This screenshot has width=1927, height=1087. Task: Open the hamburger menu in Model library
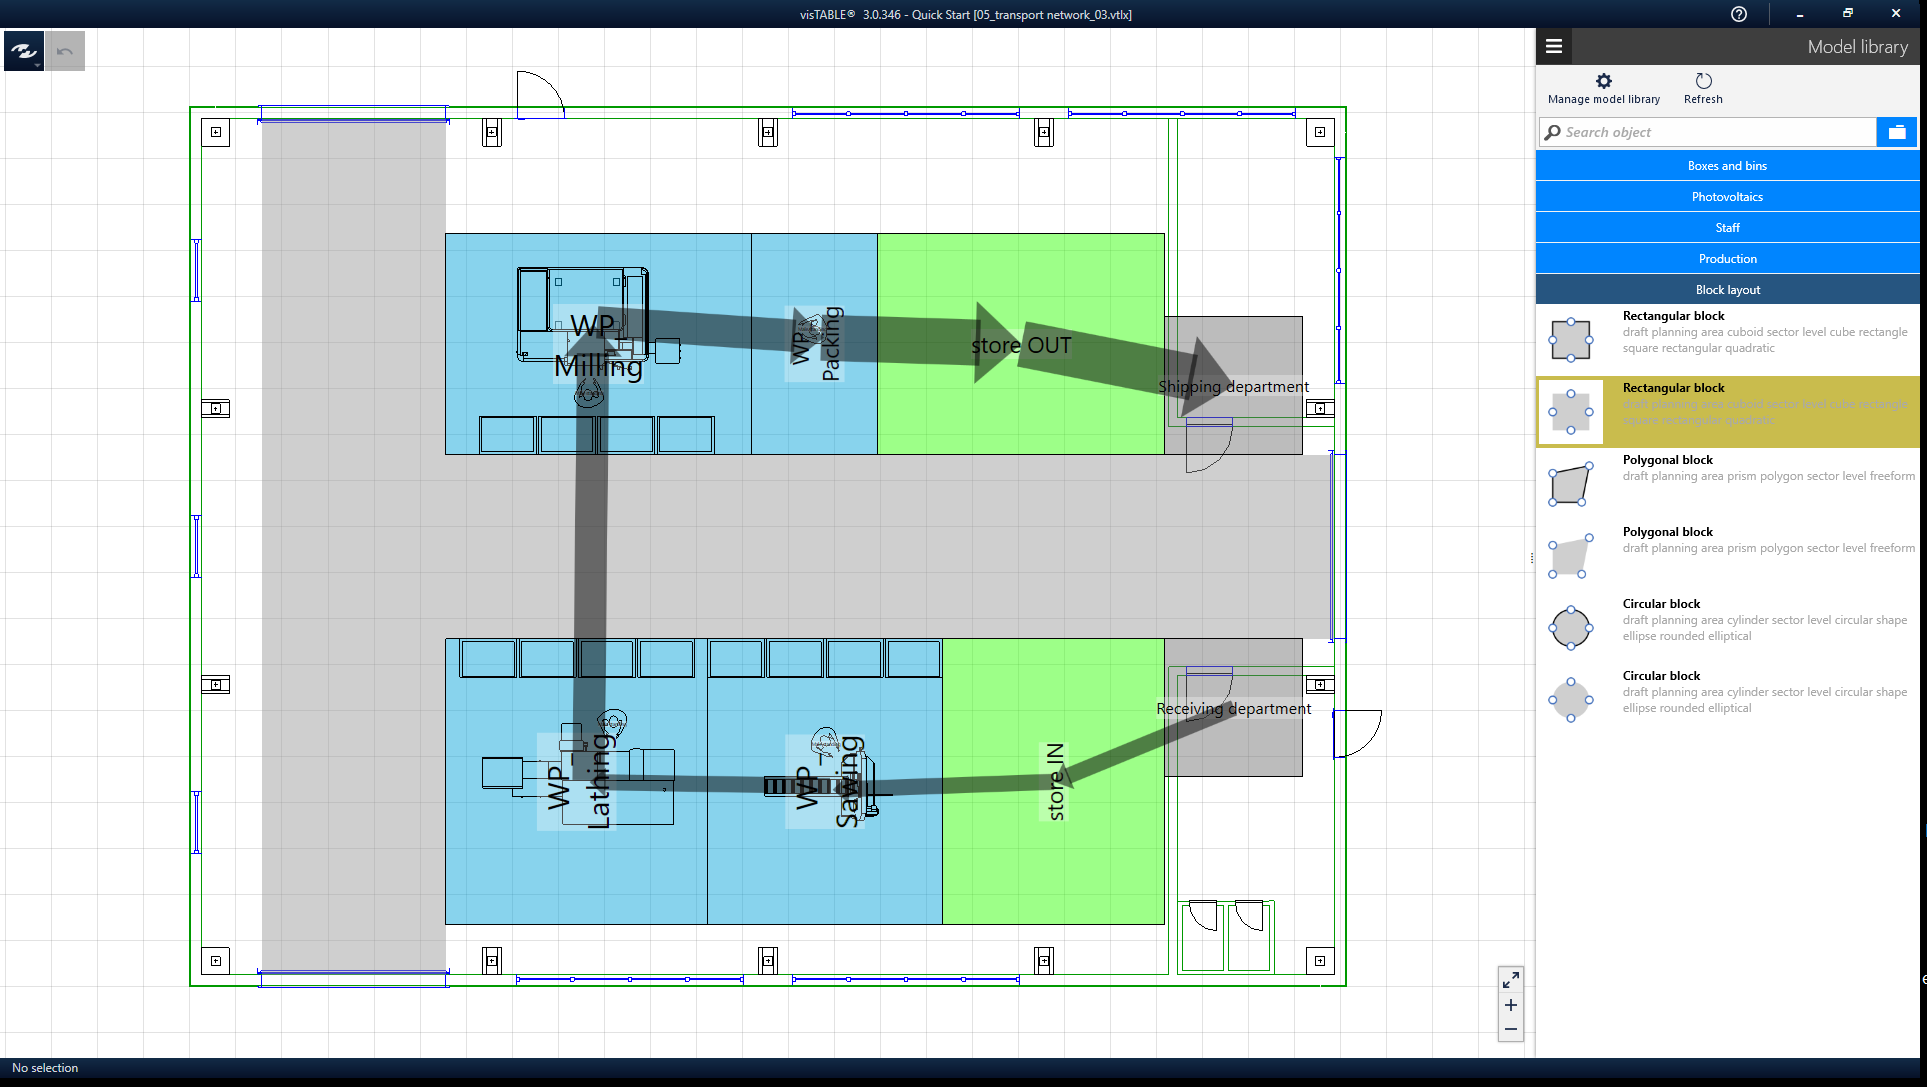(1554, 46)
